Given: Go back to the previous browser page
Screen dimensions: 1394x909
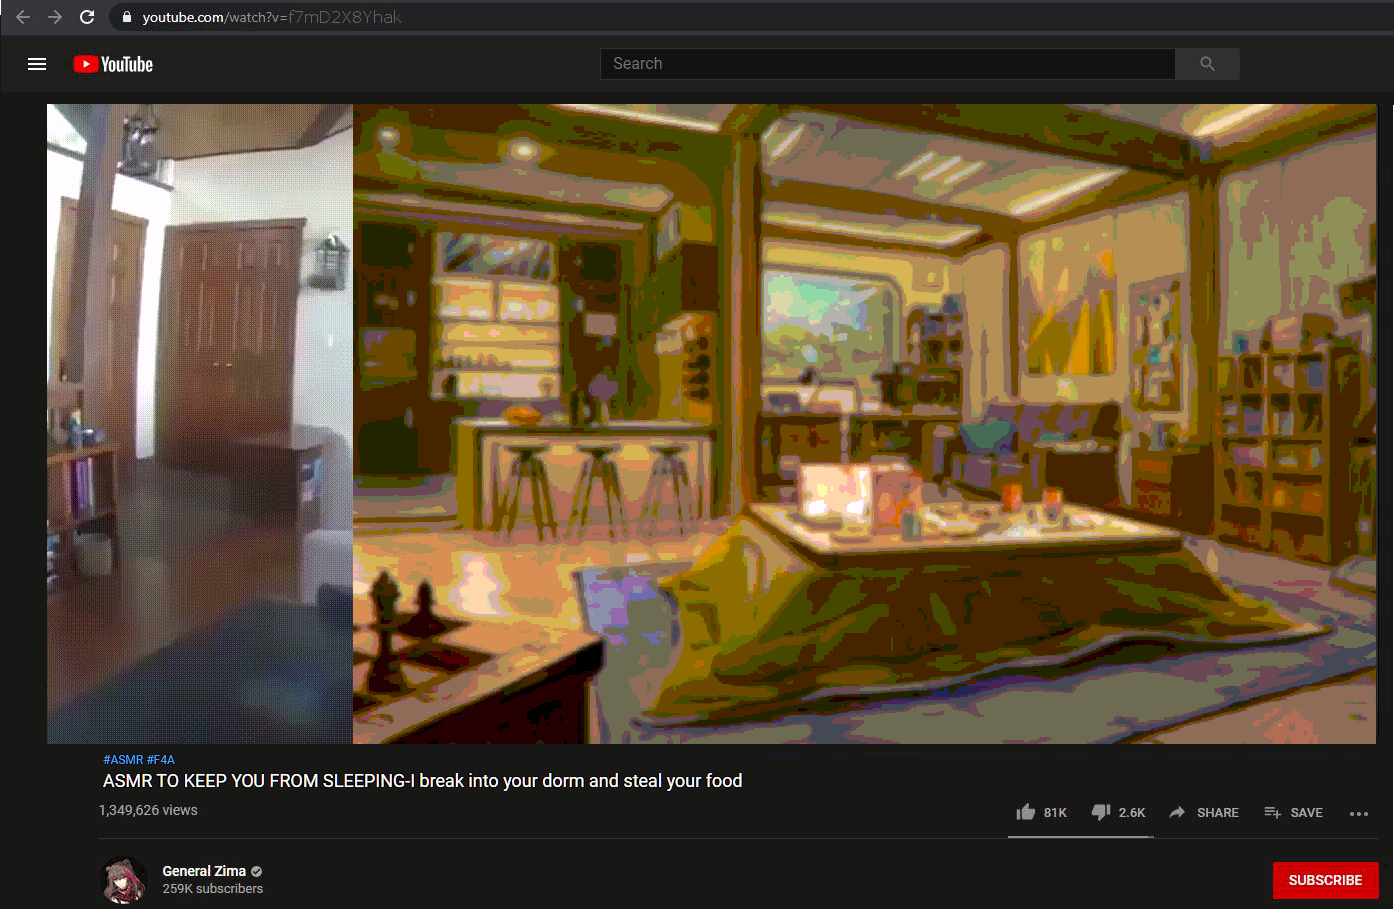Looking at the screenshot, I should click(23, 17).
